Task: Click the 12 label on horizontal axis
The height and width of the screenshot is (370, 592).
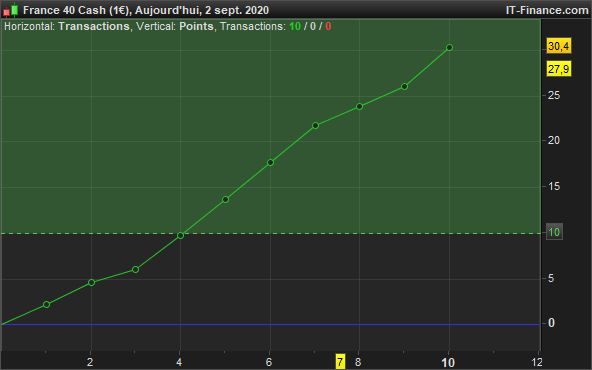Action: [537, 362]
